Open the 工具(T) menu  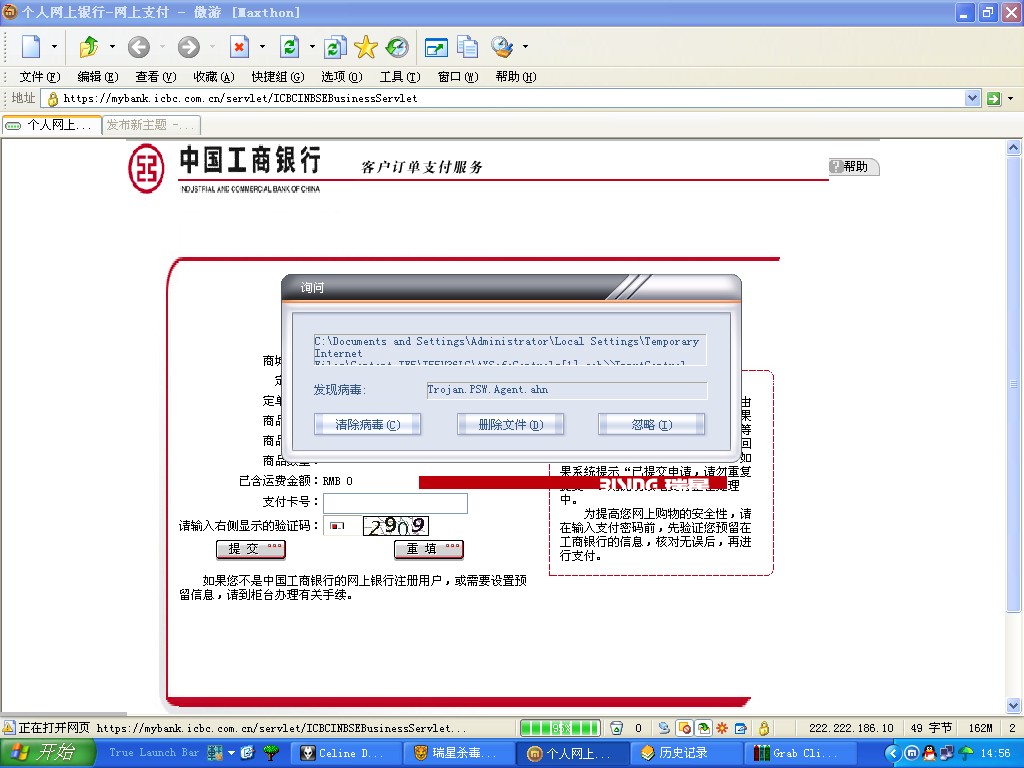point(400,77)
